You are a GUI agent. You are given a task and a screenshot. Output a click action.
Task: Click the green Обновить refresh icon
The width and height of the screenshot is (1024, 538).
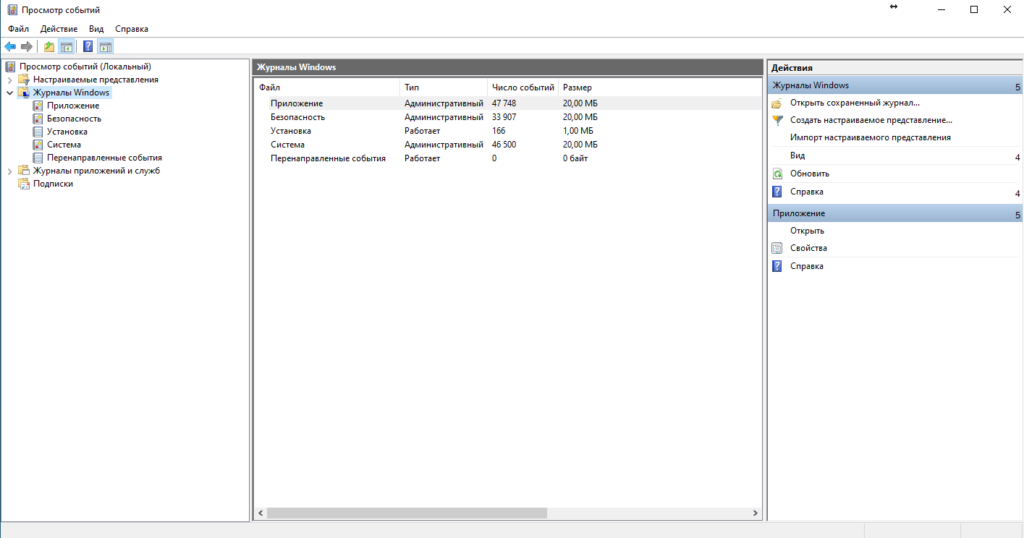point(777,174)
